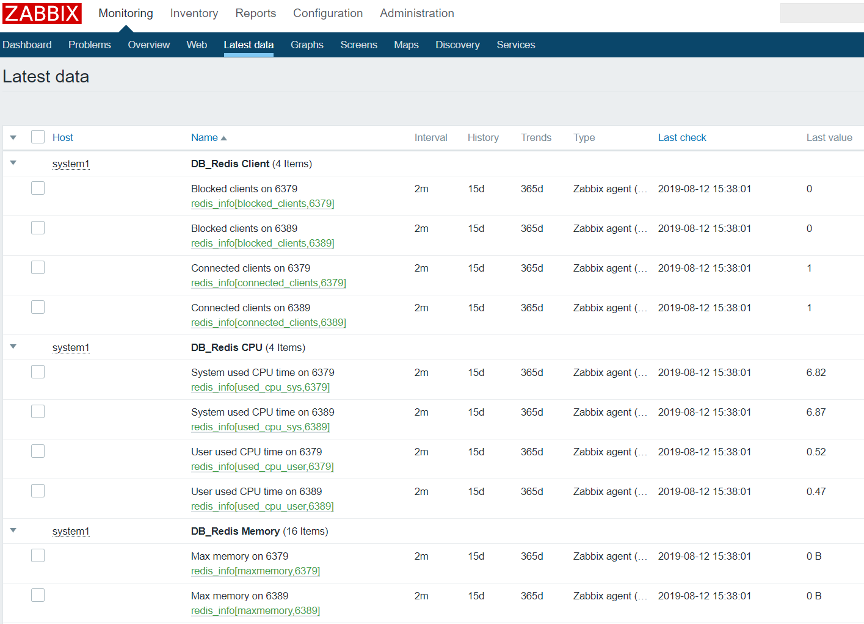Click the ZABBIX logo
This screenshot has height=624, width=864.
42,13
